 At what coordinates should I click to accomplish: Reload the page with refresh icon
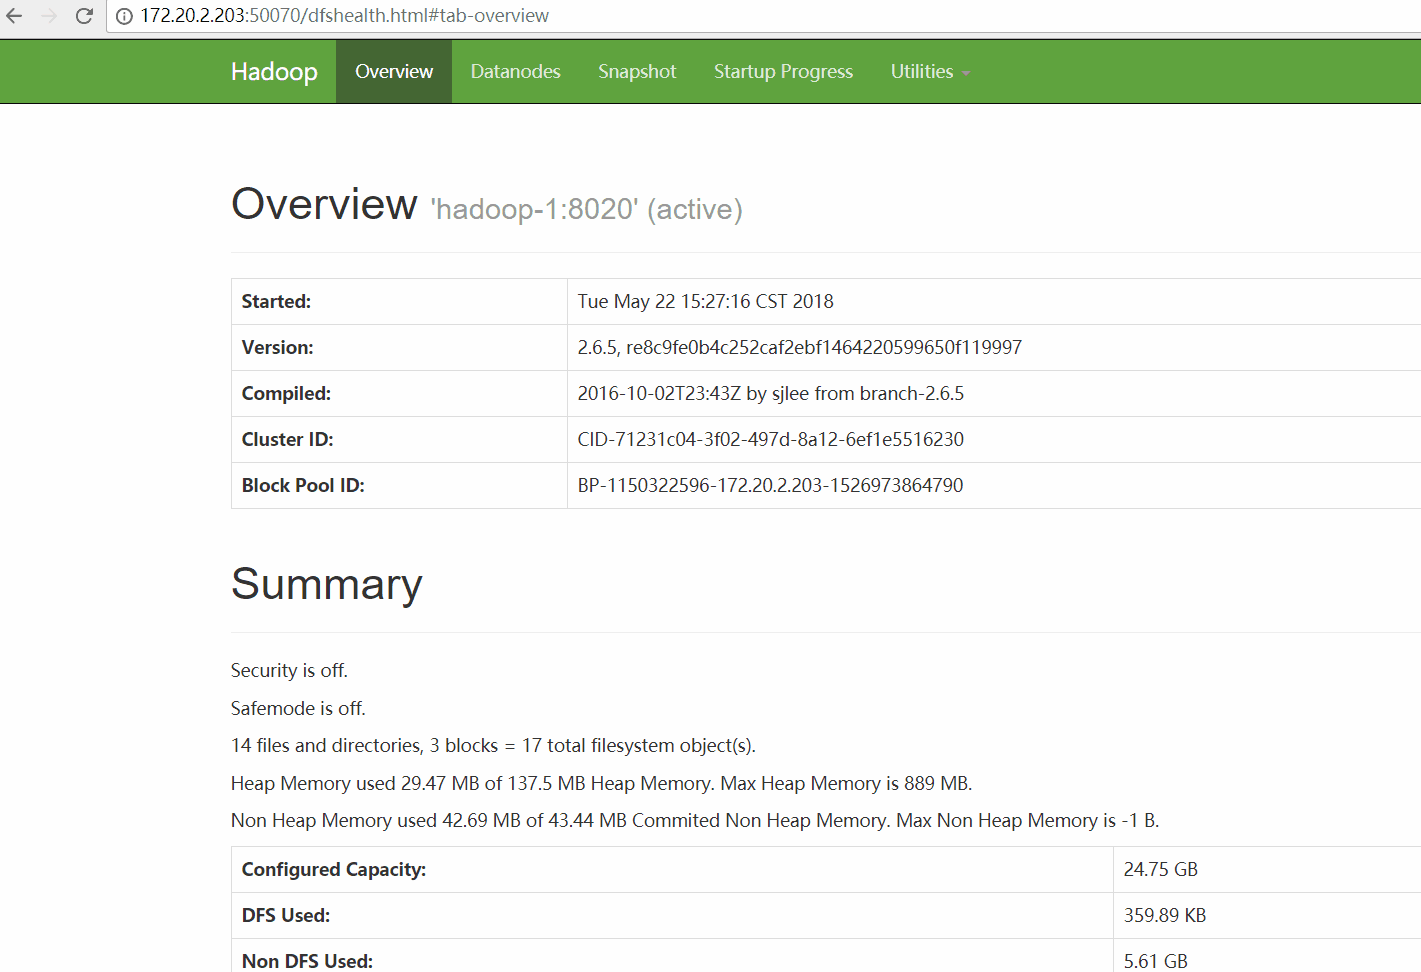(84, 16)
